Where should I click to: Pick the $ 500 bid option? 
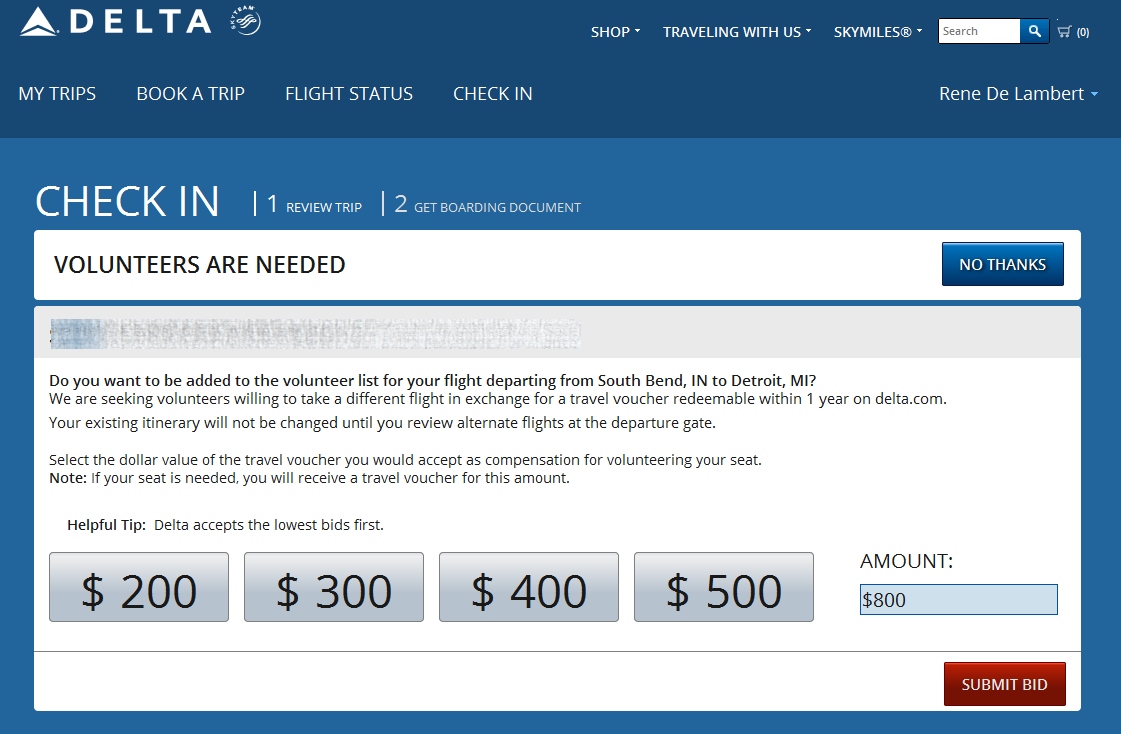(724, 588)
